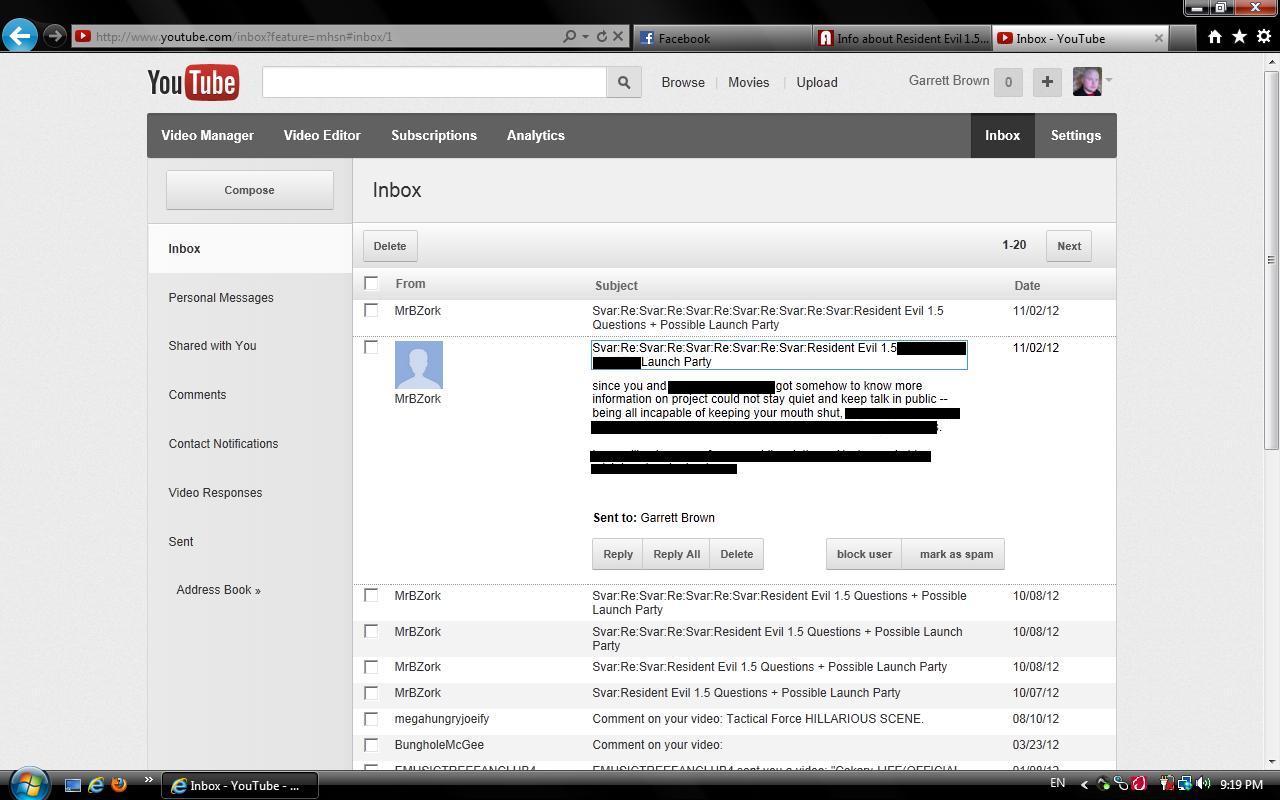This screenshot has width=1280, height=800.
Task: Check the BungholeMcGee comment checkbox
Action: pos(371,744)
